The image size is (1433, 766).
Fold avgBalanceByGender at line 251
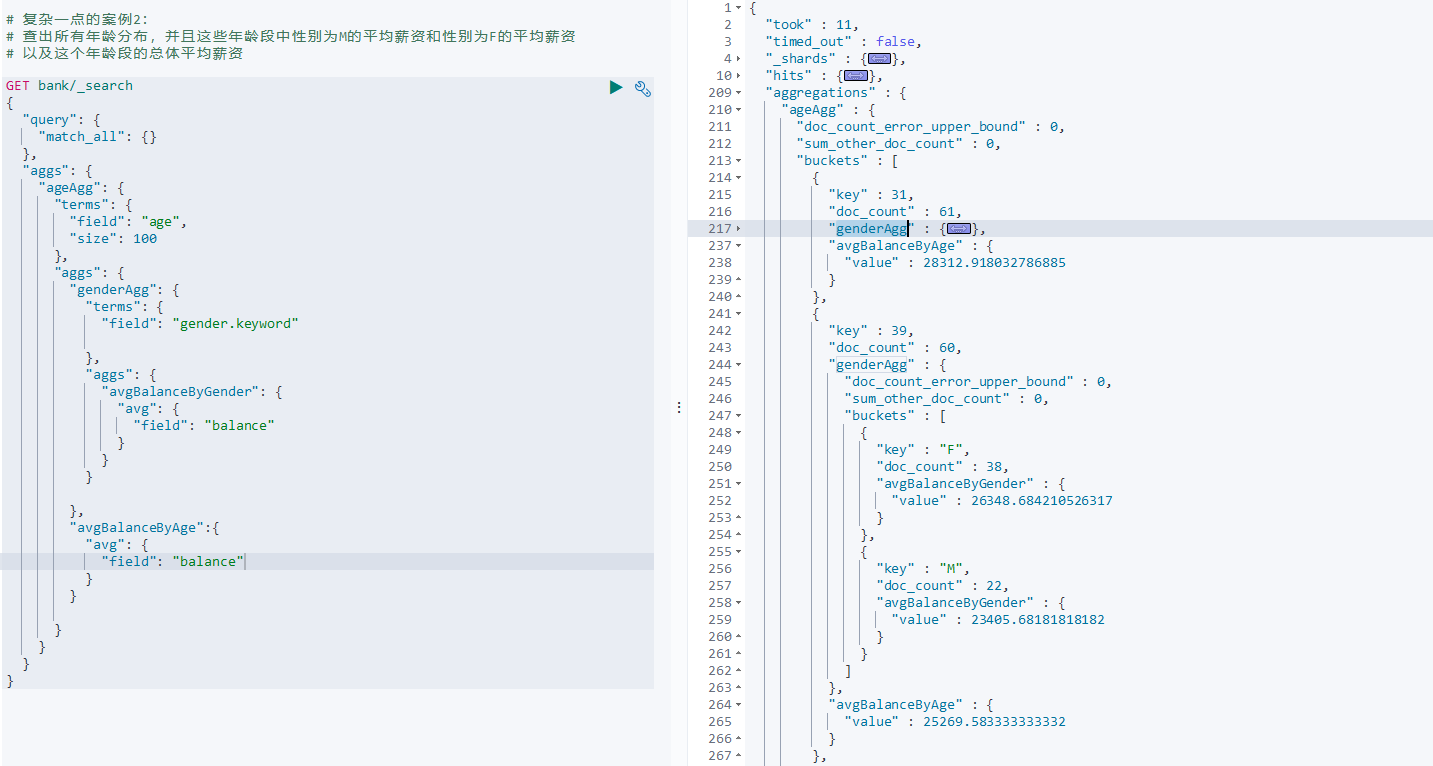739,484
